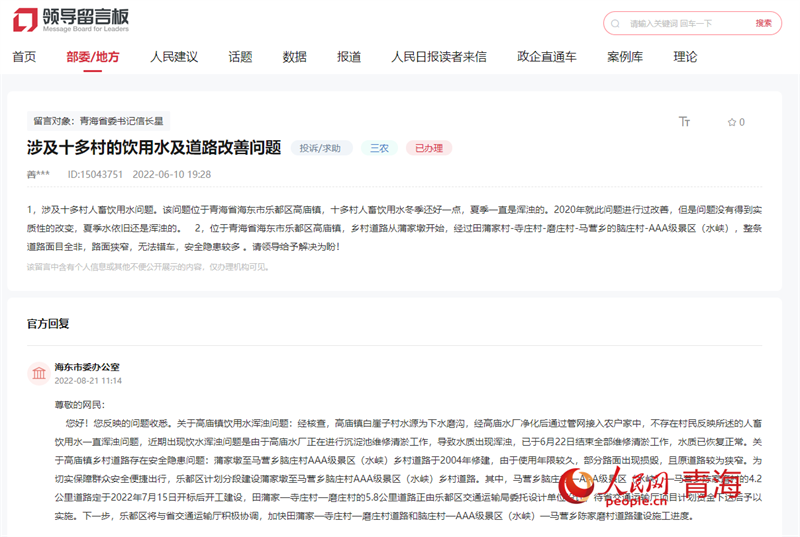The image size is (800, 537).
Task: Open the 人民建议 navigation item
Action: 174,57
